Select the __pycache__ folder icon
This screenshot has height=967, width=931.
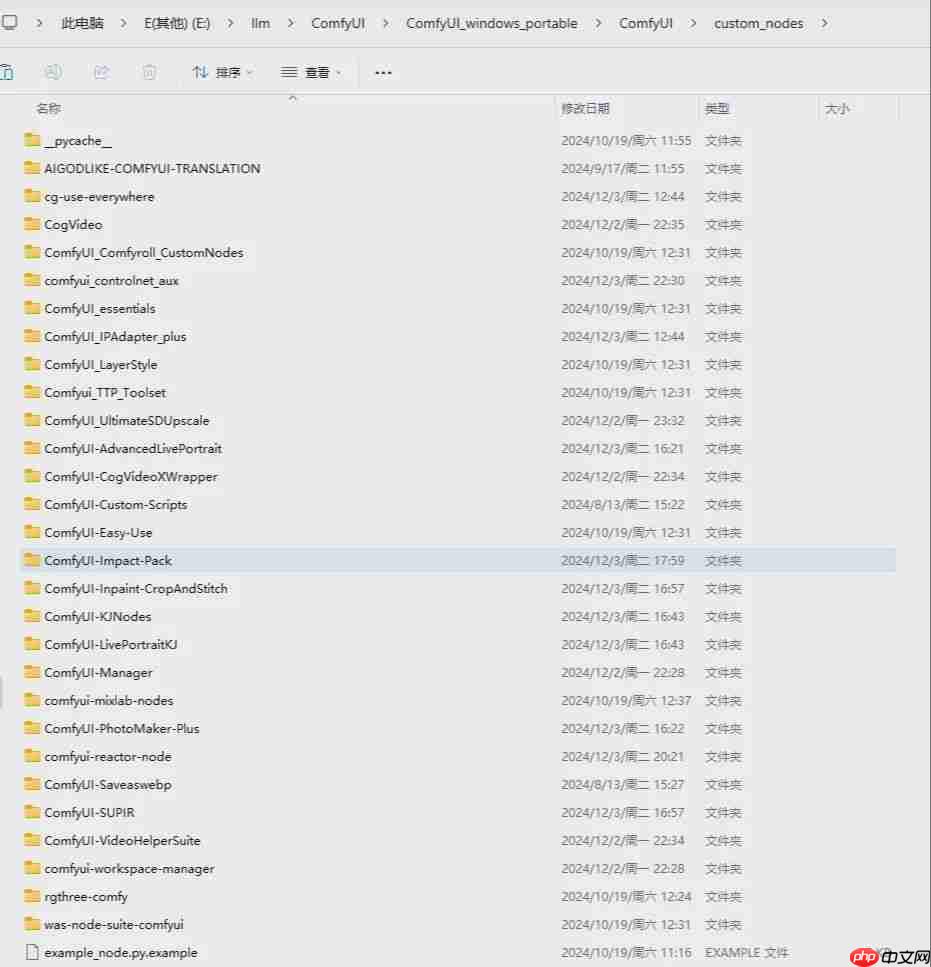point(32,140)
